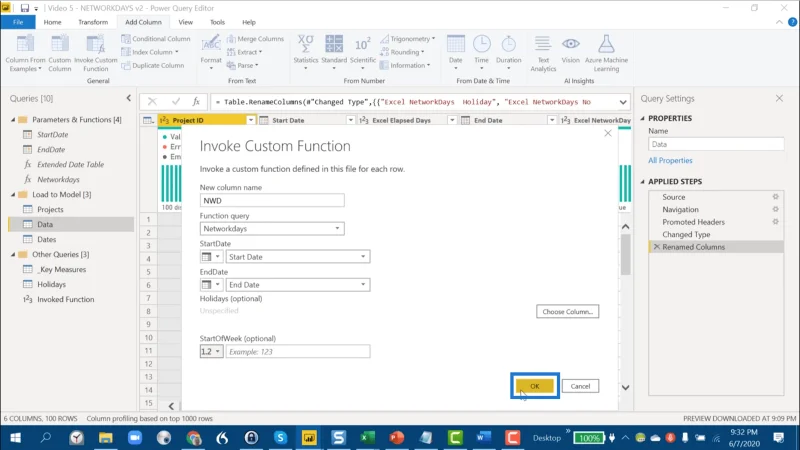Click the StartOfWeek value field
This screenshot has height=450, width=800.
tap(298, 352)
